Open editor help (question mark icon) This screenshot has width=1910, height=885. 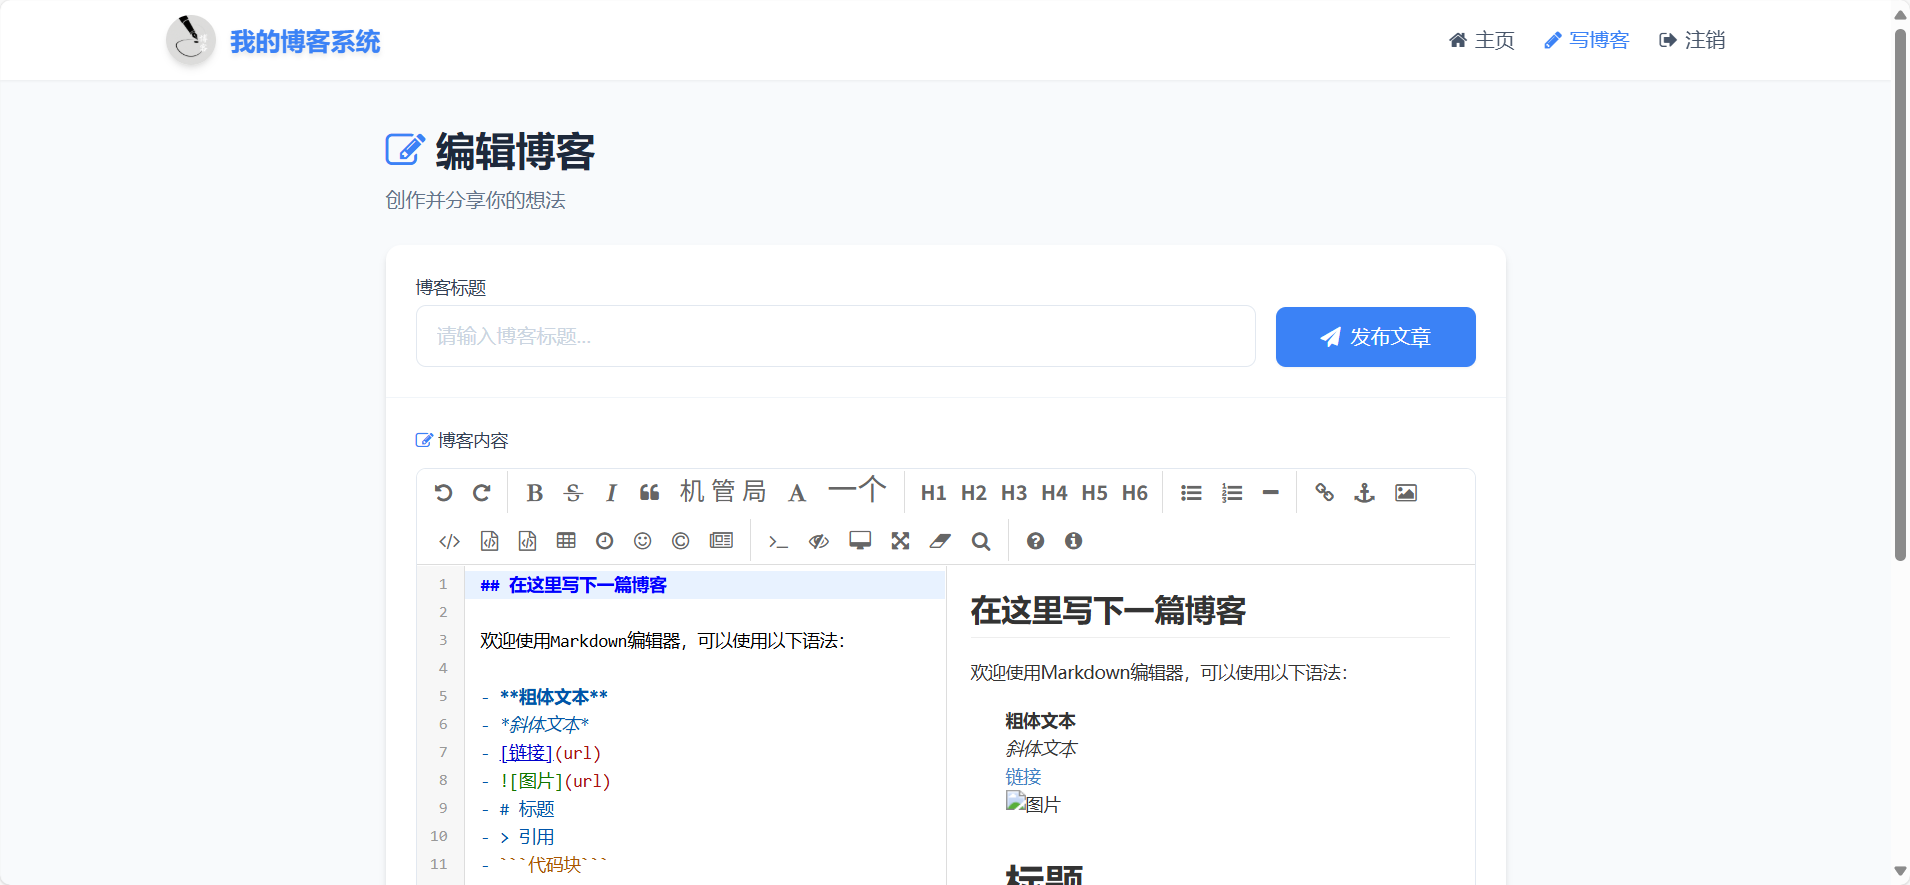tap(1035, 541)
